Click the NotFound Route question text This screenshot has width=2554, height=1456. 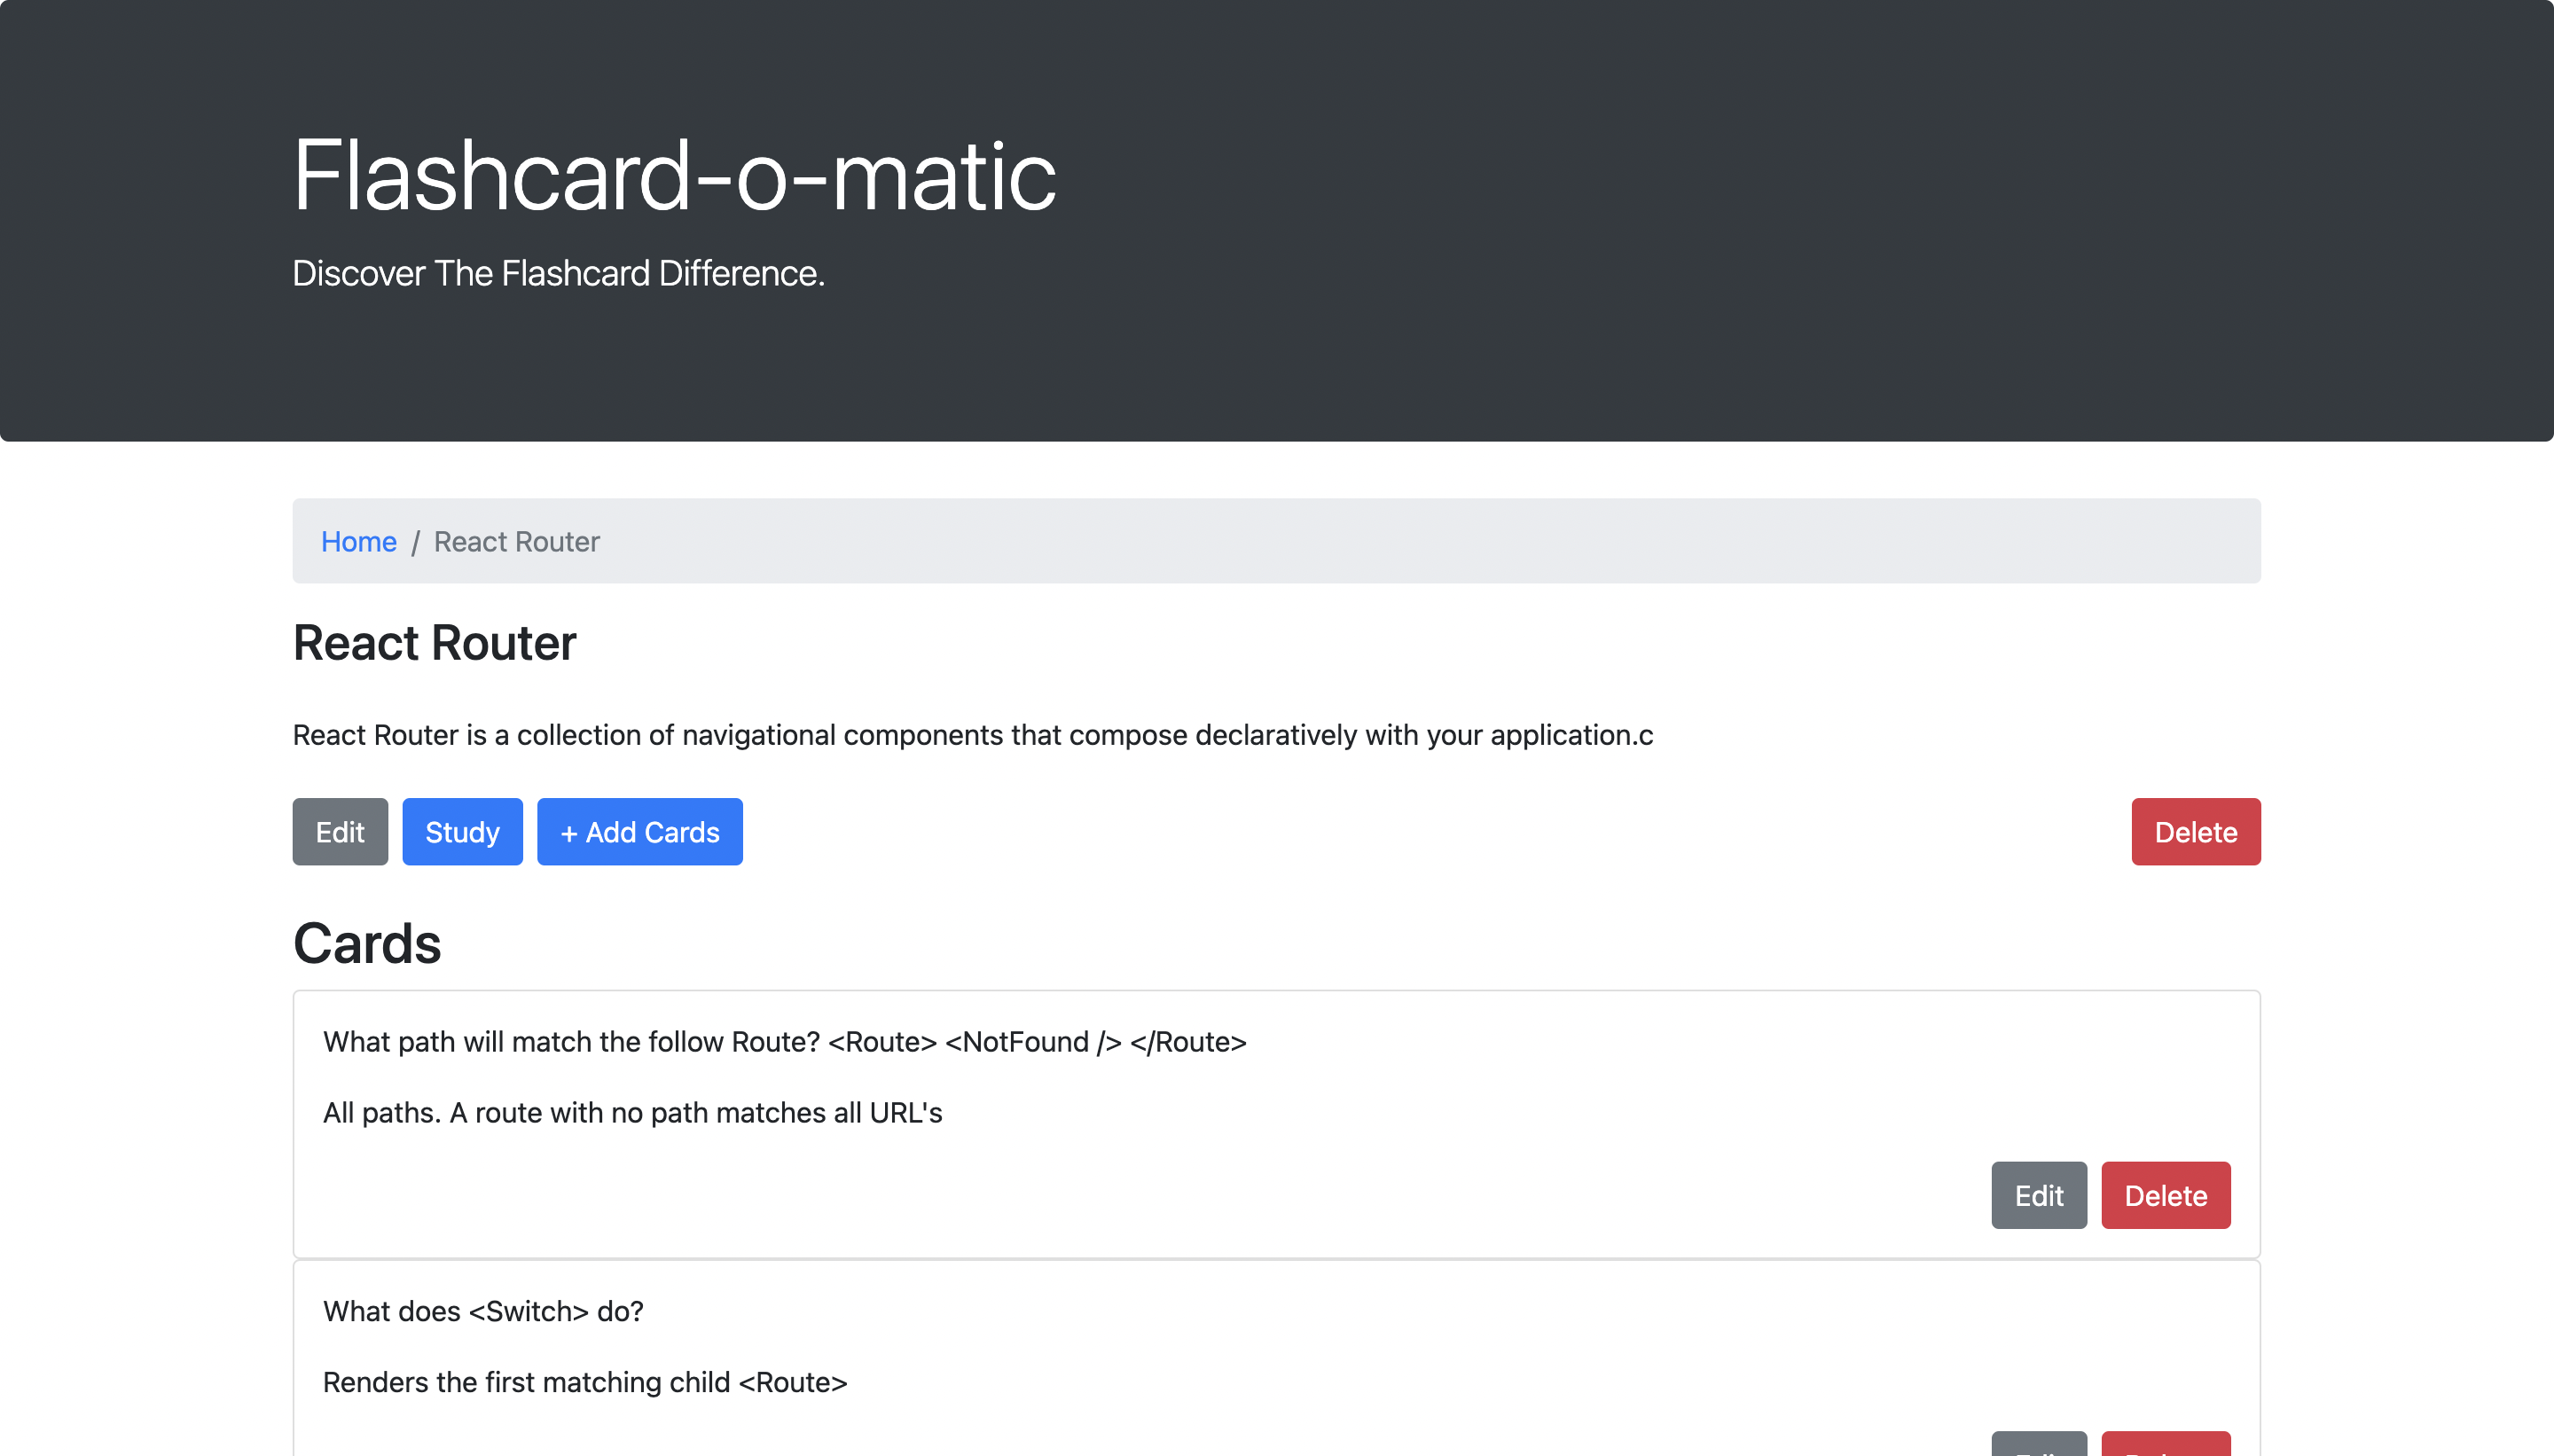[x=784, y=1041]
